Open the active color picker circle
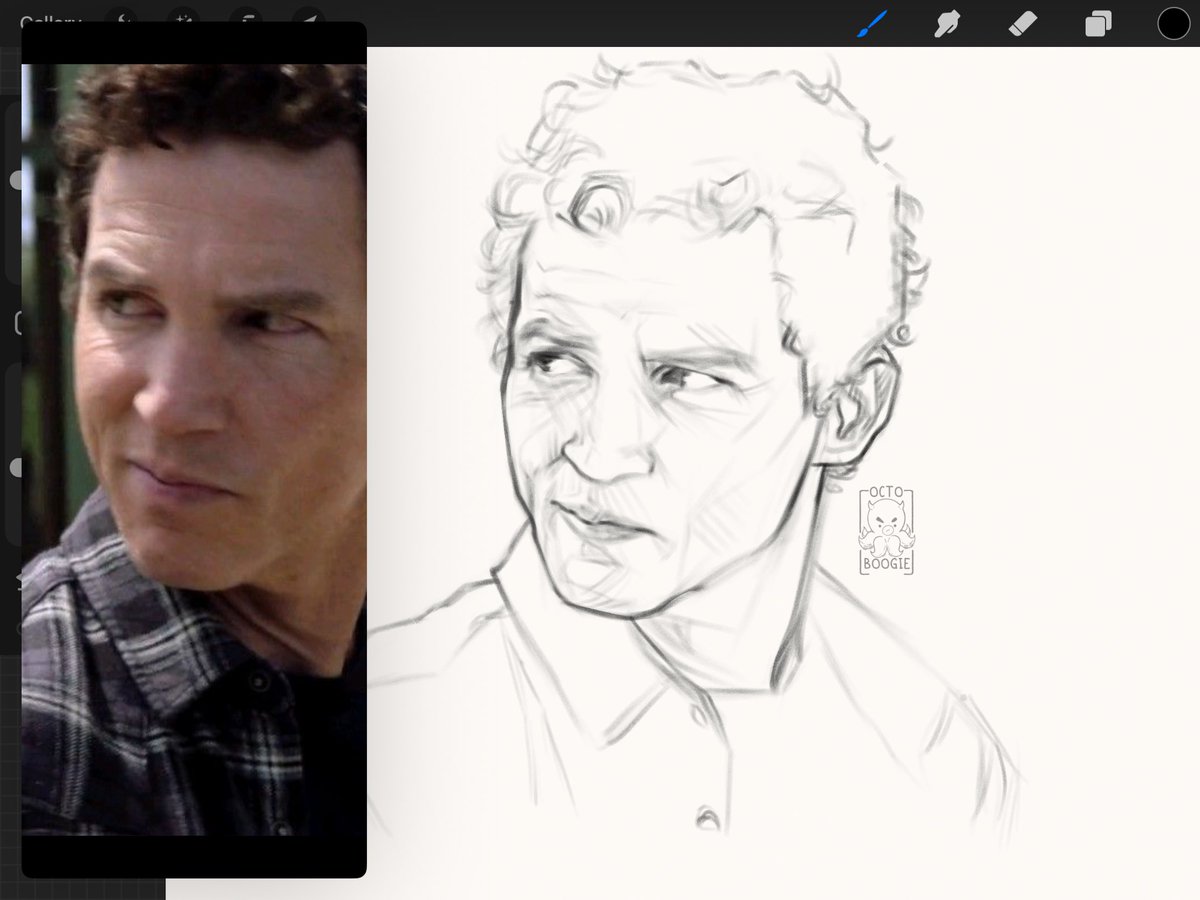This screenshot has height=900, width=1200. 1173,24
